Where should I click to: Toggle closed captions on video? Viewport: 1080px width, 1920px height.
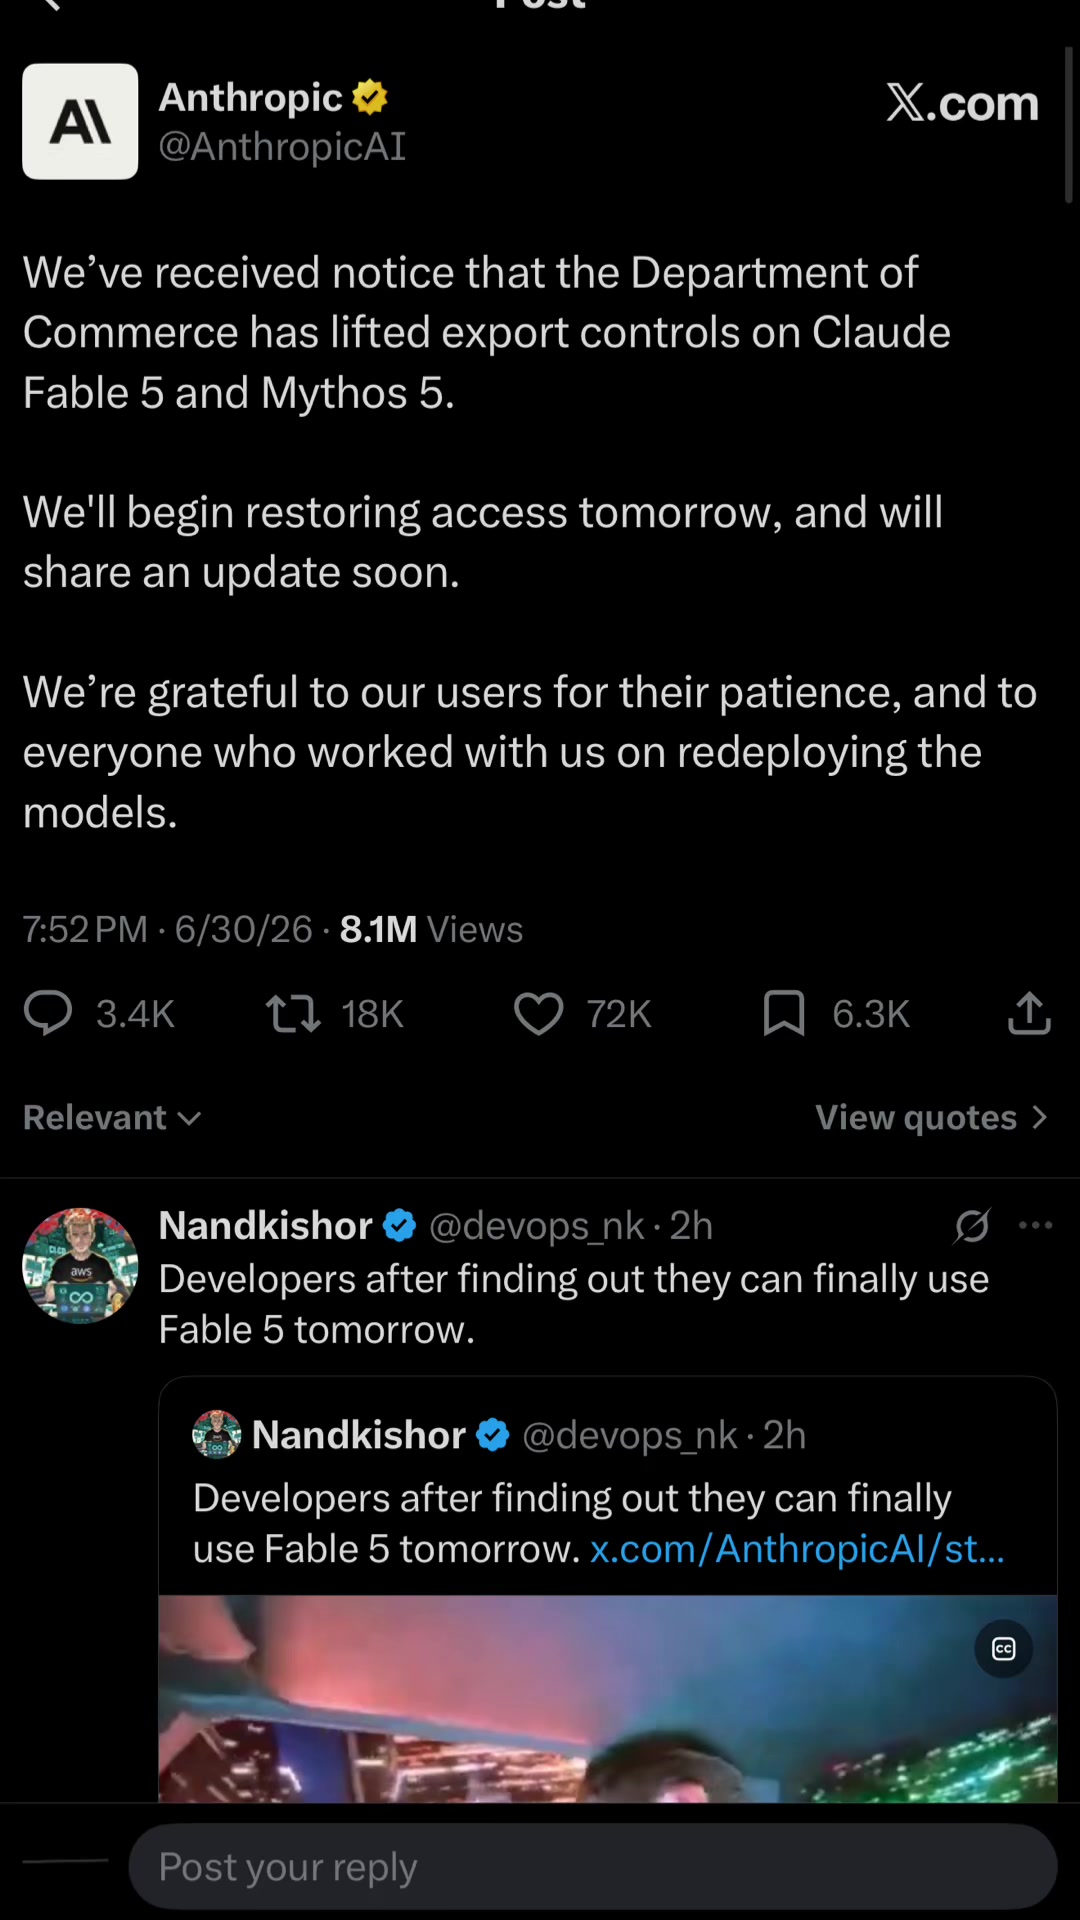[1003, 1649]
